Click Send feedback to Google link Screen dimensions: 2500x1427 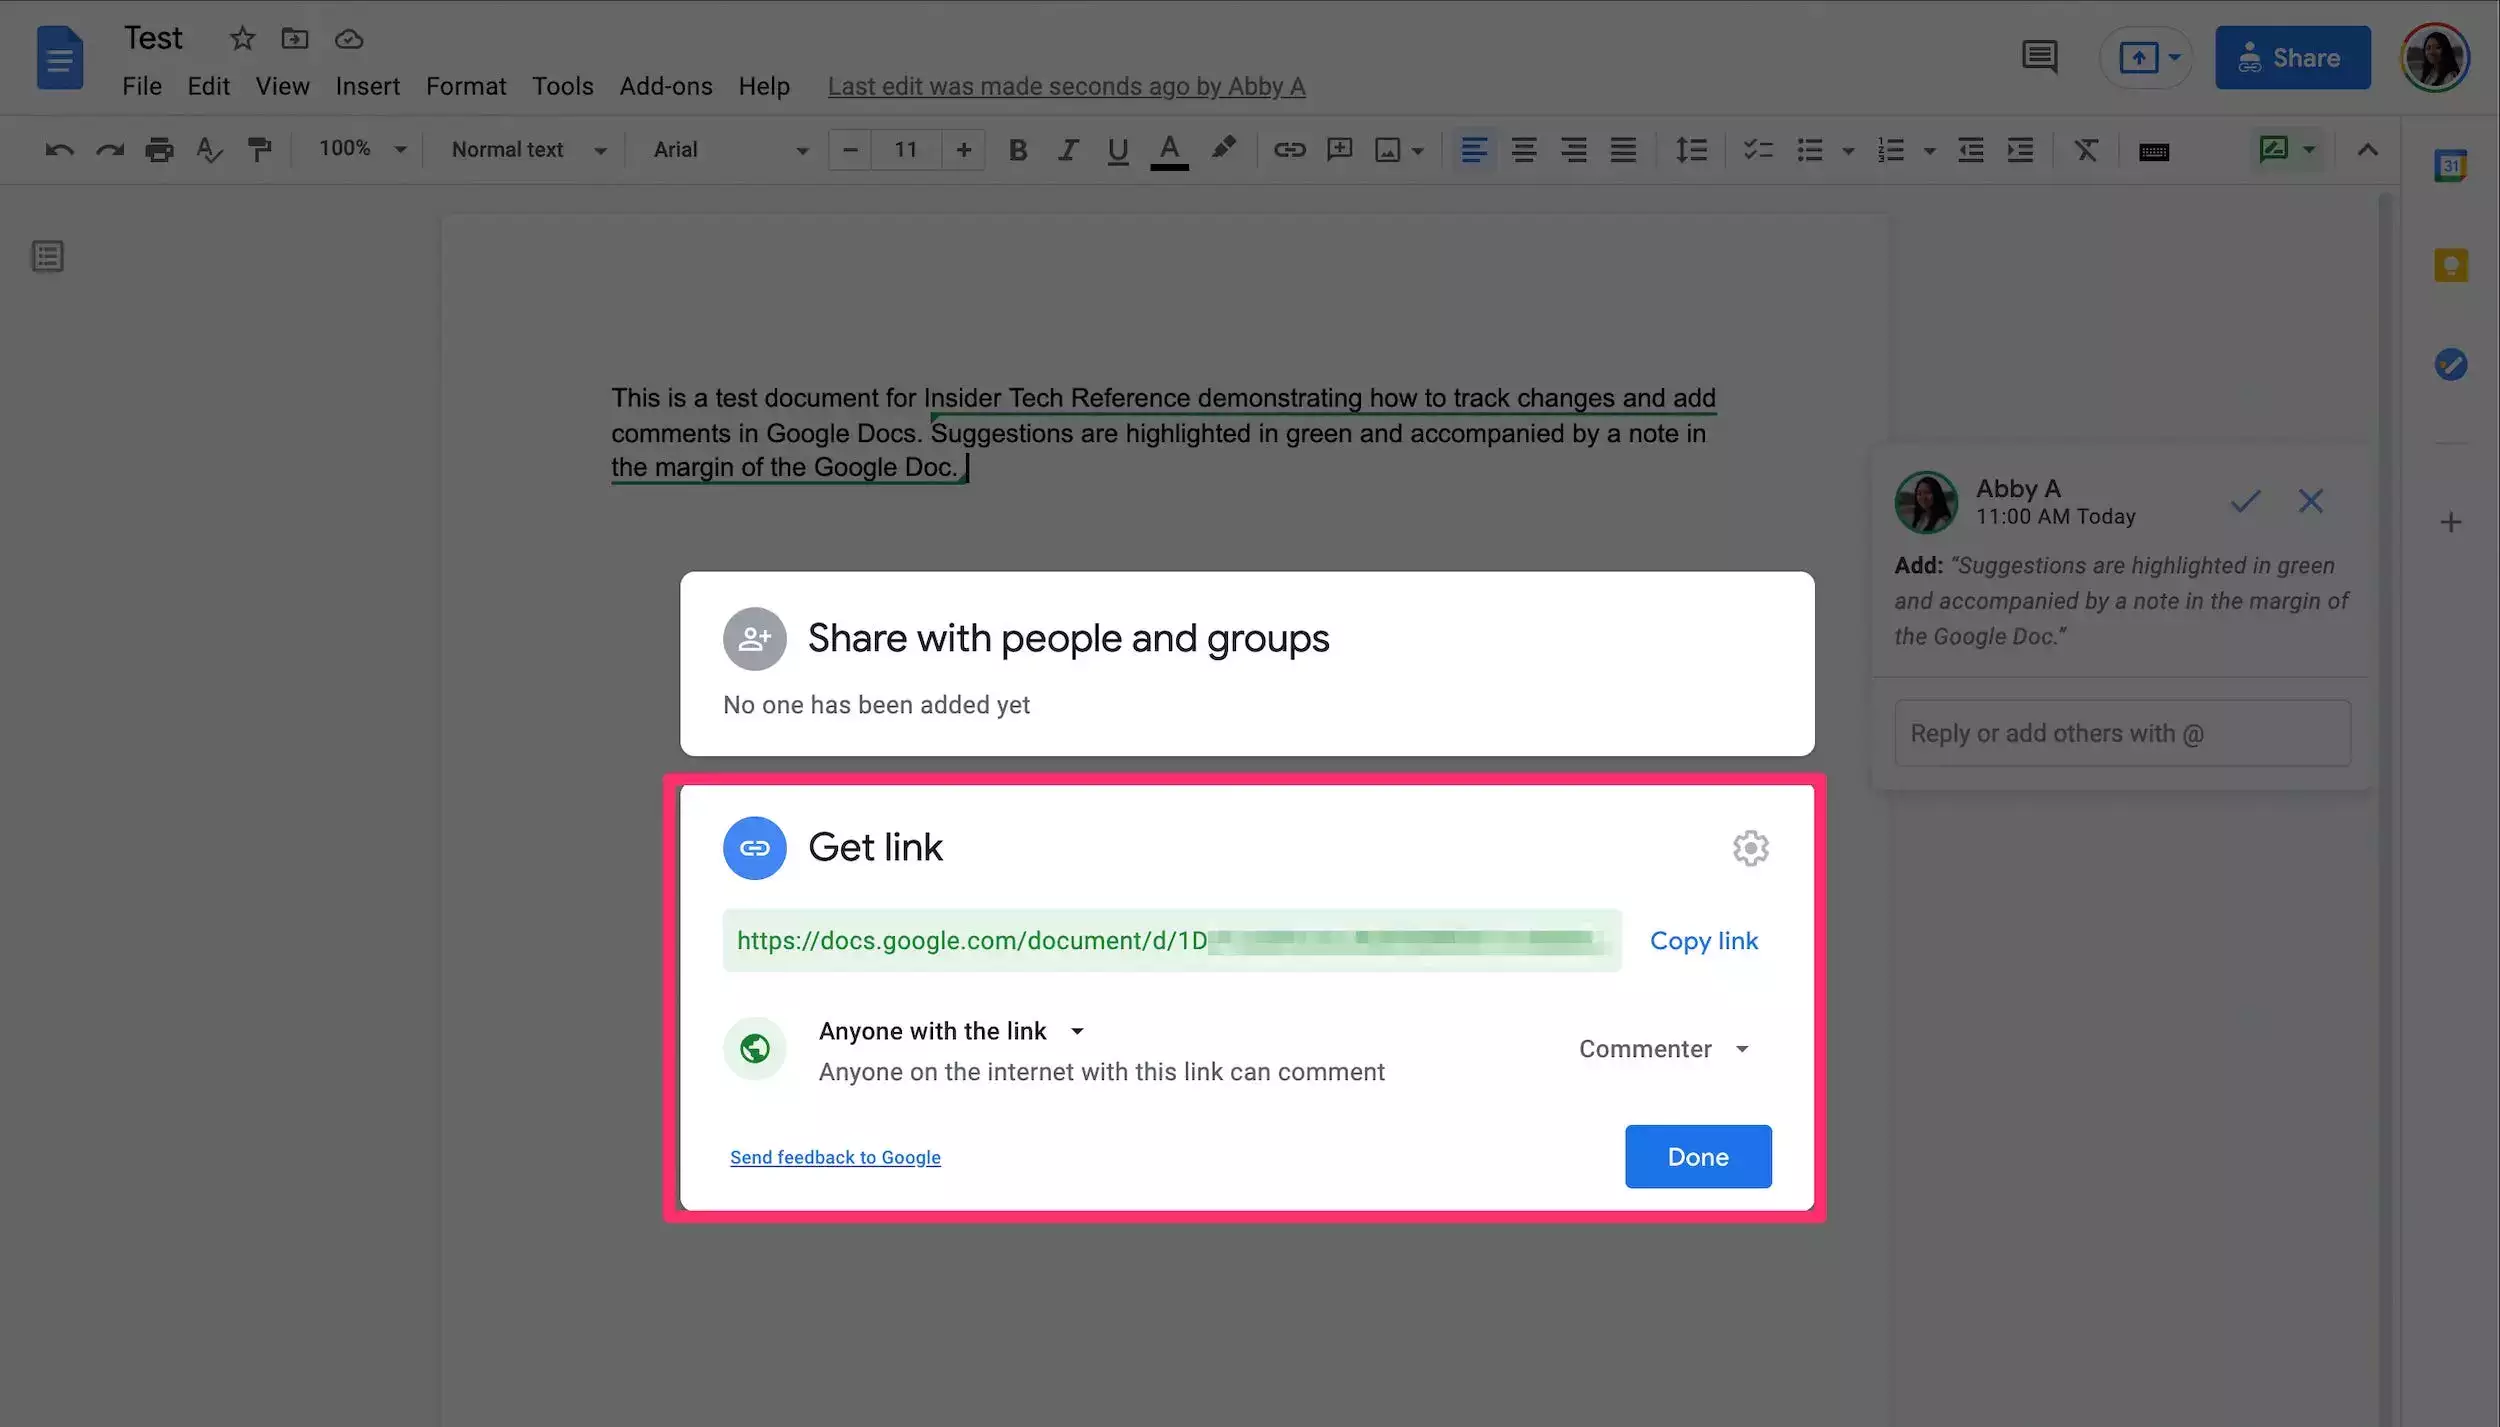[x=835, y=1157]
